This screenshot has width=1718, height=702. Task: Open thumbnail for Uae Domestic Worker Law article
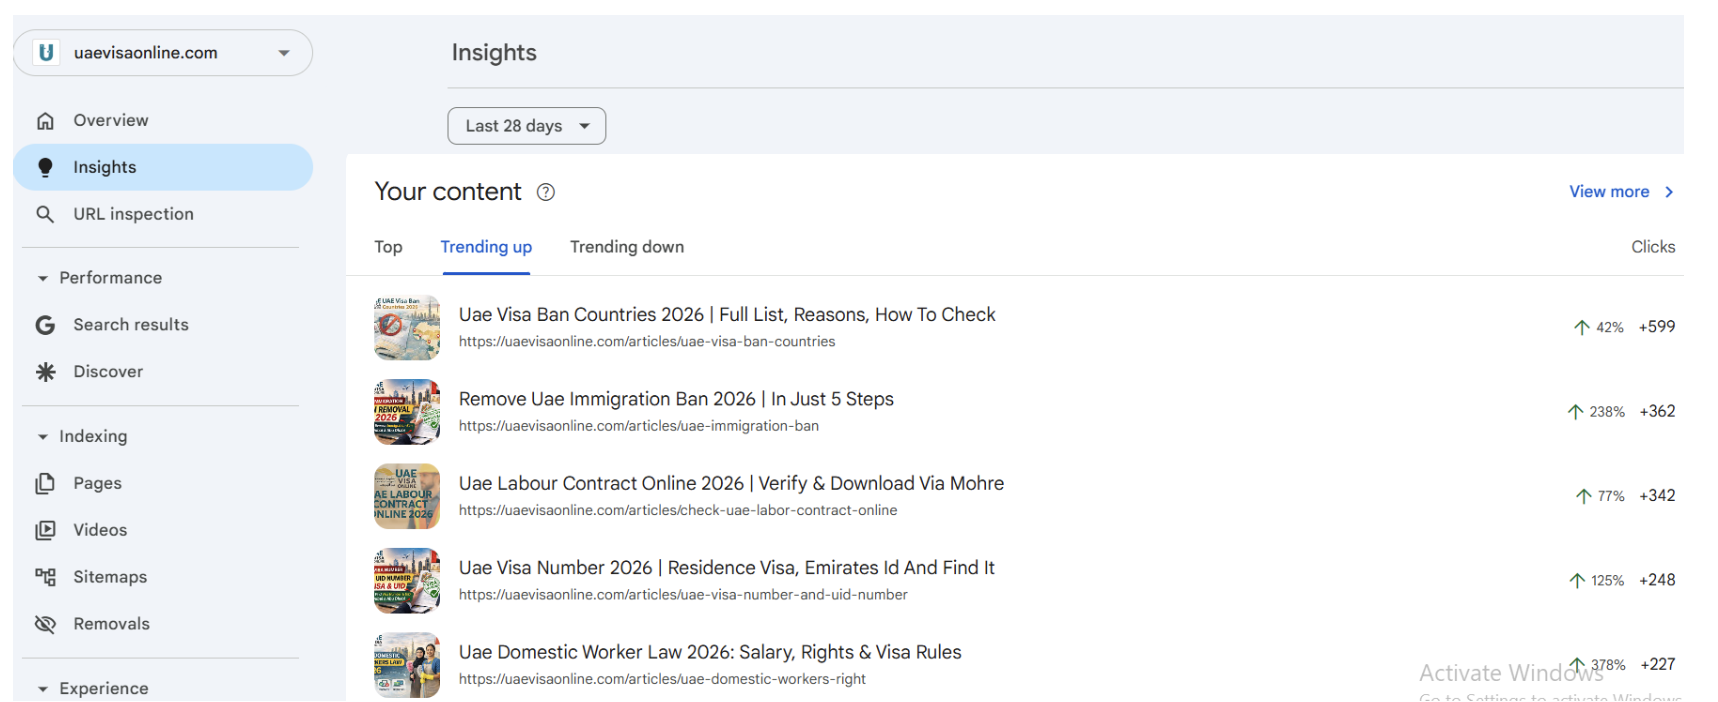click(x=407, y=665)
